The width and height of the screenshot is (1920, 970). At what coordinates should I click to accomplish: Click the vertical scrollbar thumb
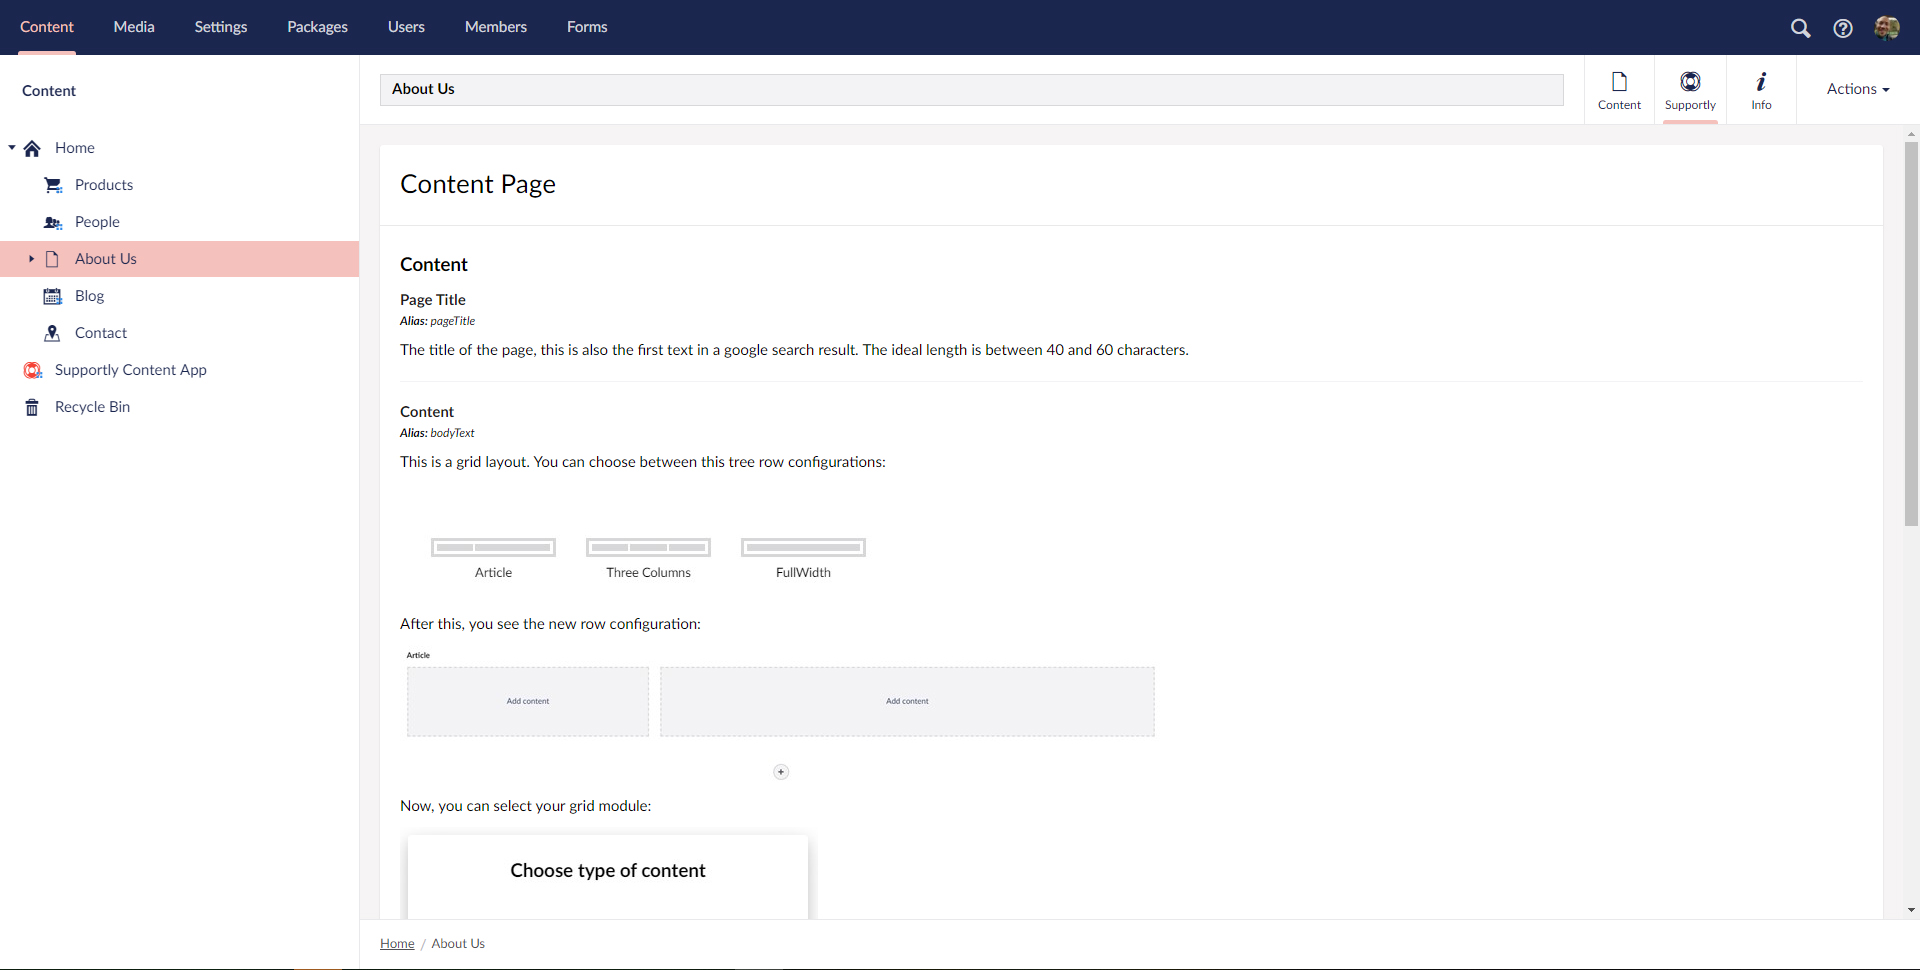(1911, 330)
